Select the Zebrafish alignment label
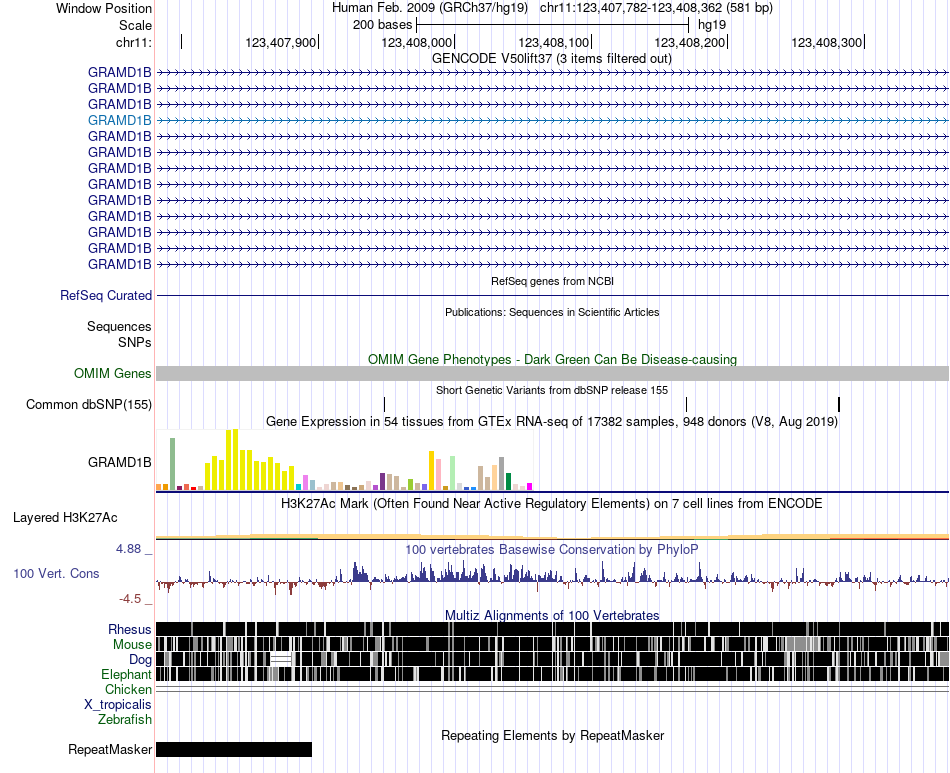The width and height of the screenshot is (950, 773). tap(125, 720)
